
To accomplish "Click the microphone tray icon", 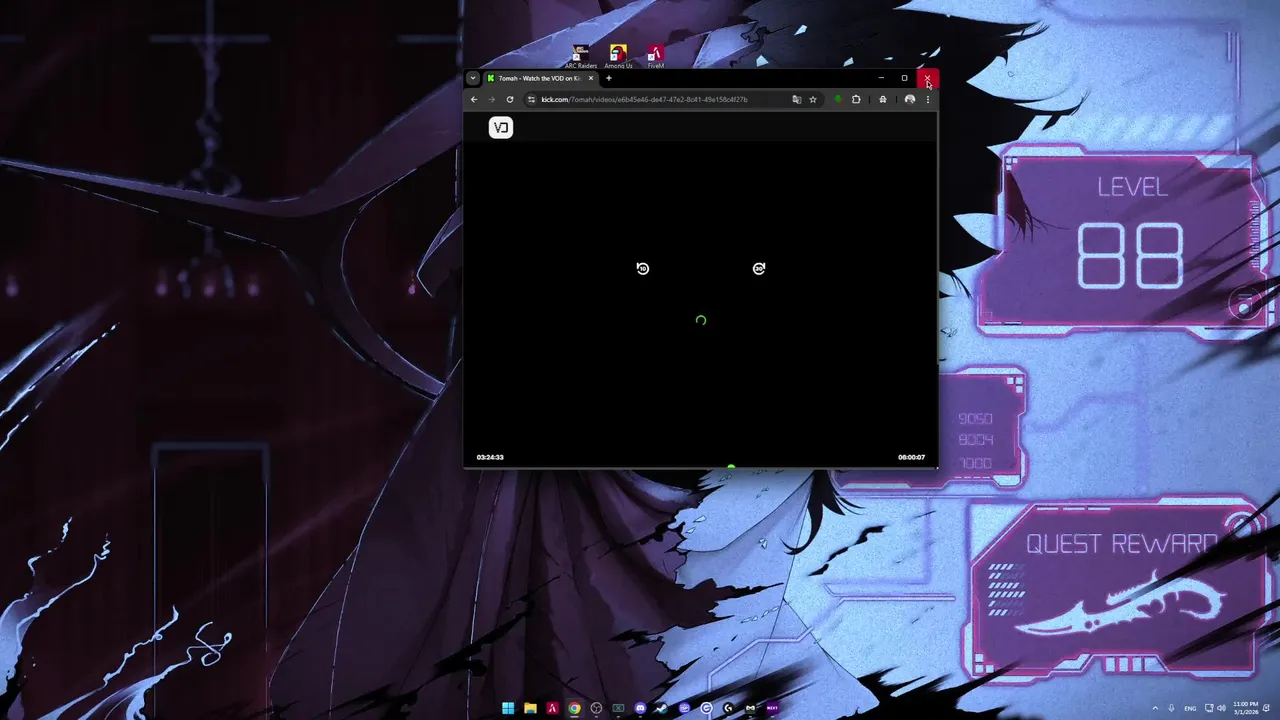I will pos(1171,708).
